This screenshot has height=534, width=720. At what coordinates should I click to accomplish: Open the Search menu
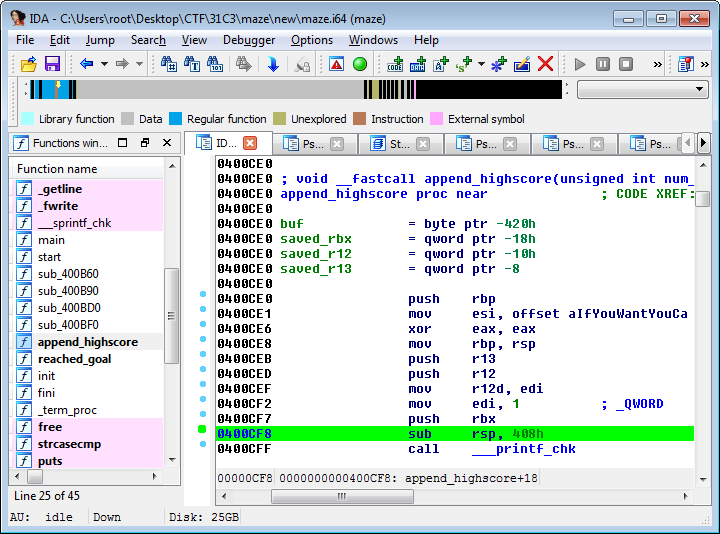[148, 40]
